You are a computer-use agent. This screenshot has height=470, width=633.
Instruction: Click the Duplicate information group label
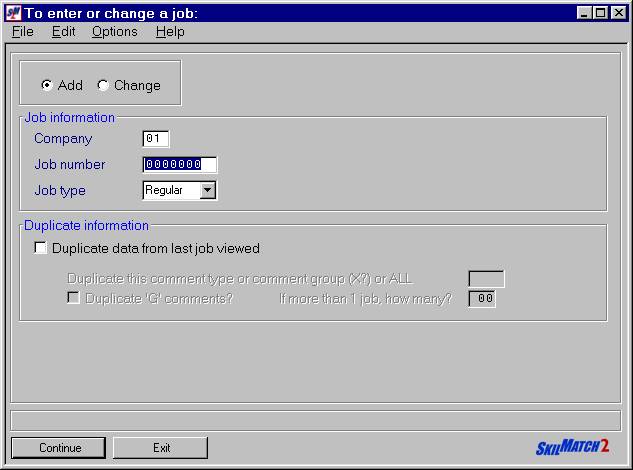click(x=86, y=225)
